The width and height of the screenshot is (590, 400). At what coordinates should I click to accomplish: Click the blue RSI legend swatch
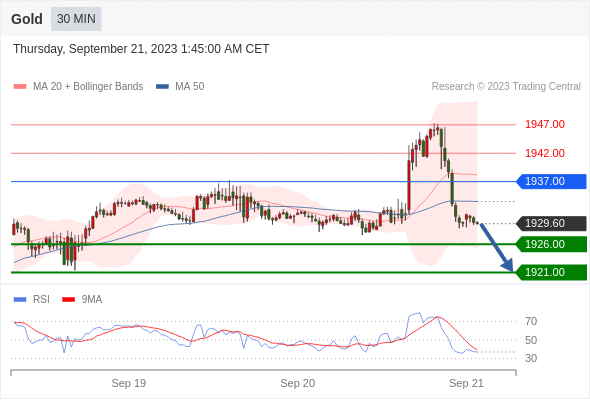(20, 300)
